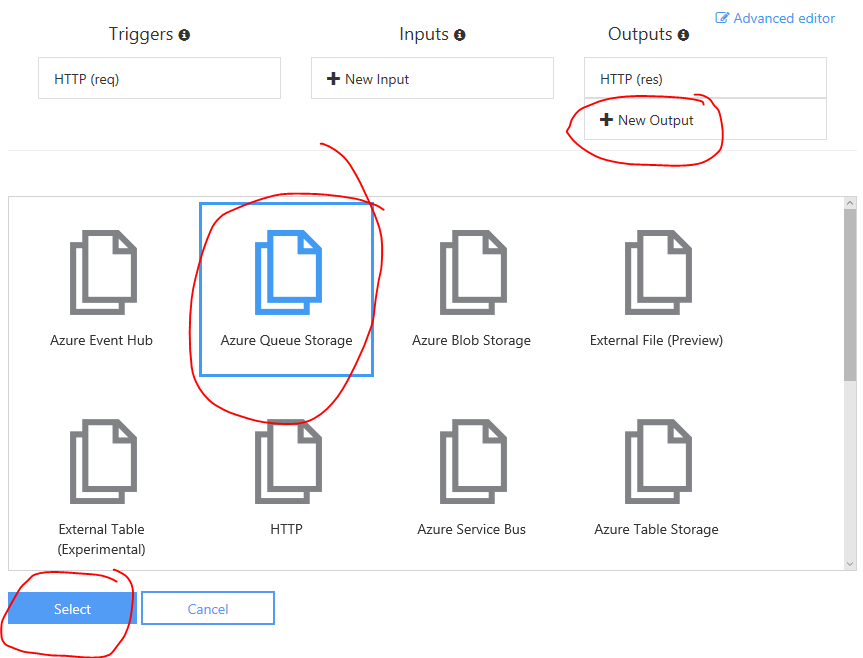Choose External Table (Experimental) icon

click(102, 462)
